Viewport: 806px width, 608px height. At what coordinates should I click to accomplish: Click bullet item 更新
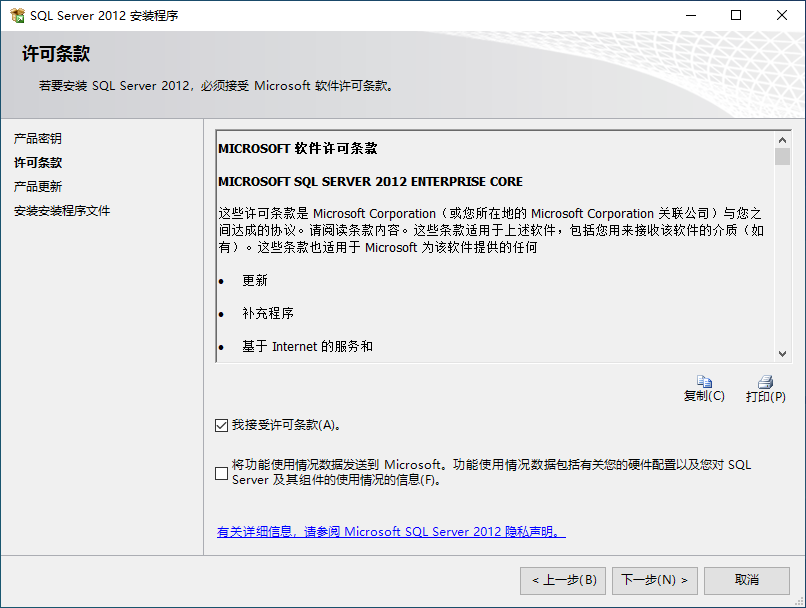click(255, 280)
